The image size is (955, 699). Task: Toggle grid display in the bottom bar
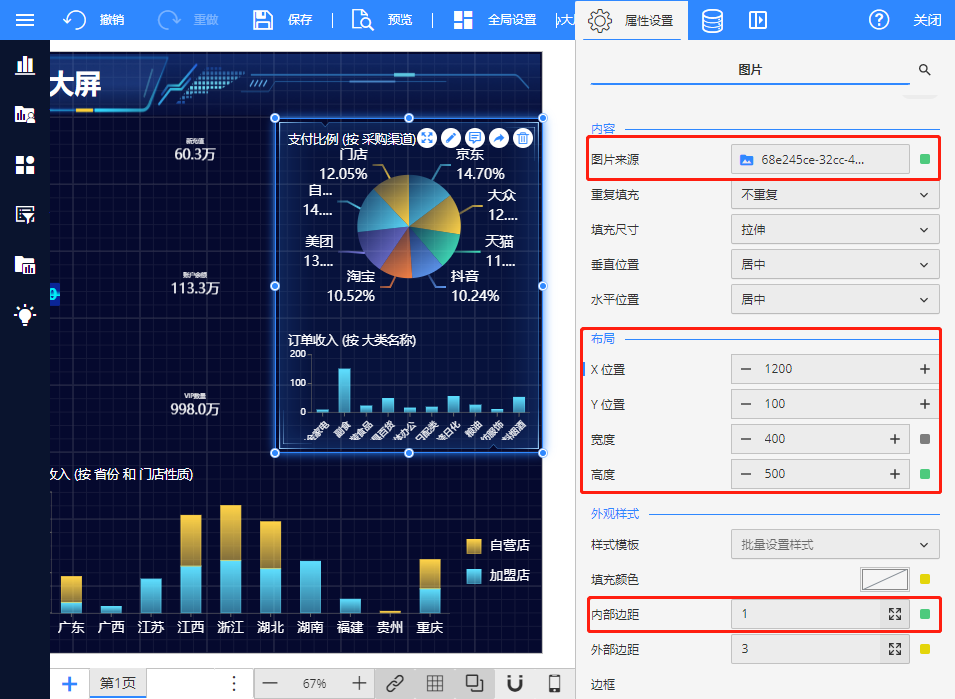tap(435, 683)
